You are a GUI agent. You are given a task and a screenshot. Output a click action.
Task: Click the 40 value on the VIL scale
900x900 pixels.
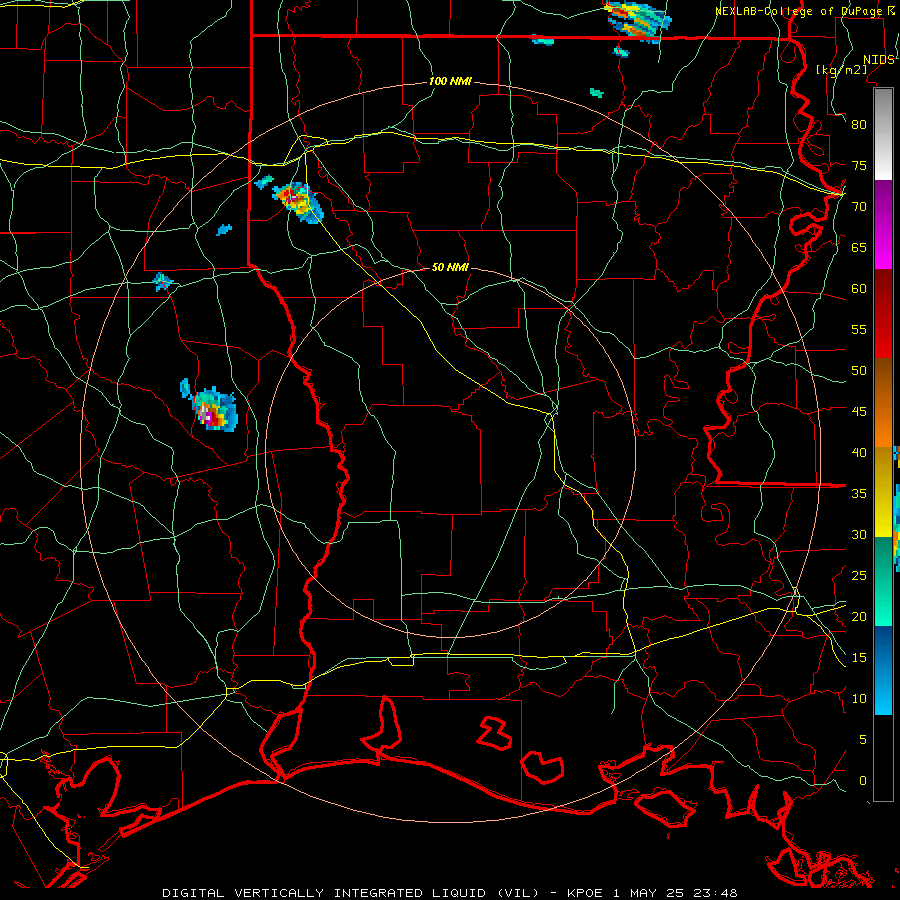[x=859, y=452]
